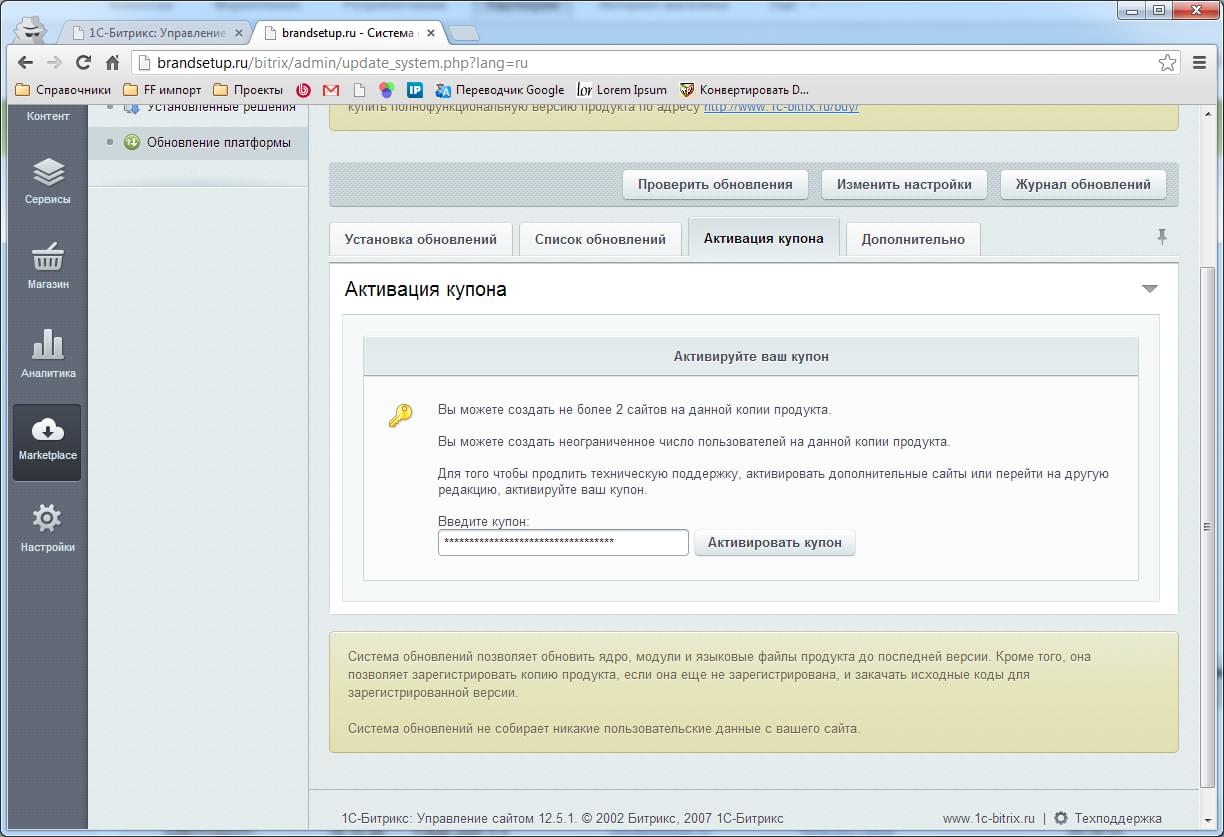Click the browser Back arrow
Image resolution: width=1224 pixels, height=837 pixels.
[x=26, y=62]
